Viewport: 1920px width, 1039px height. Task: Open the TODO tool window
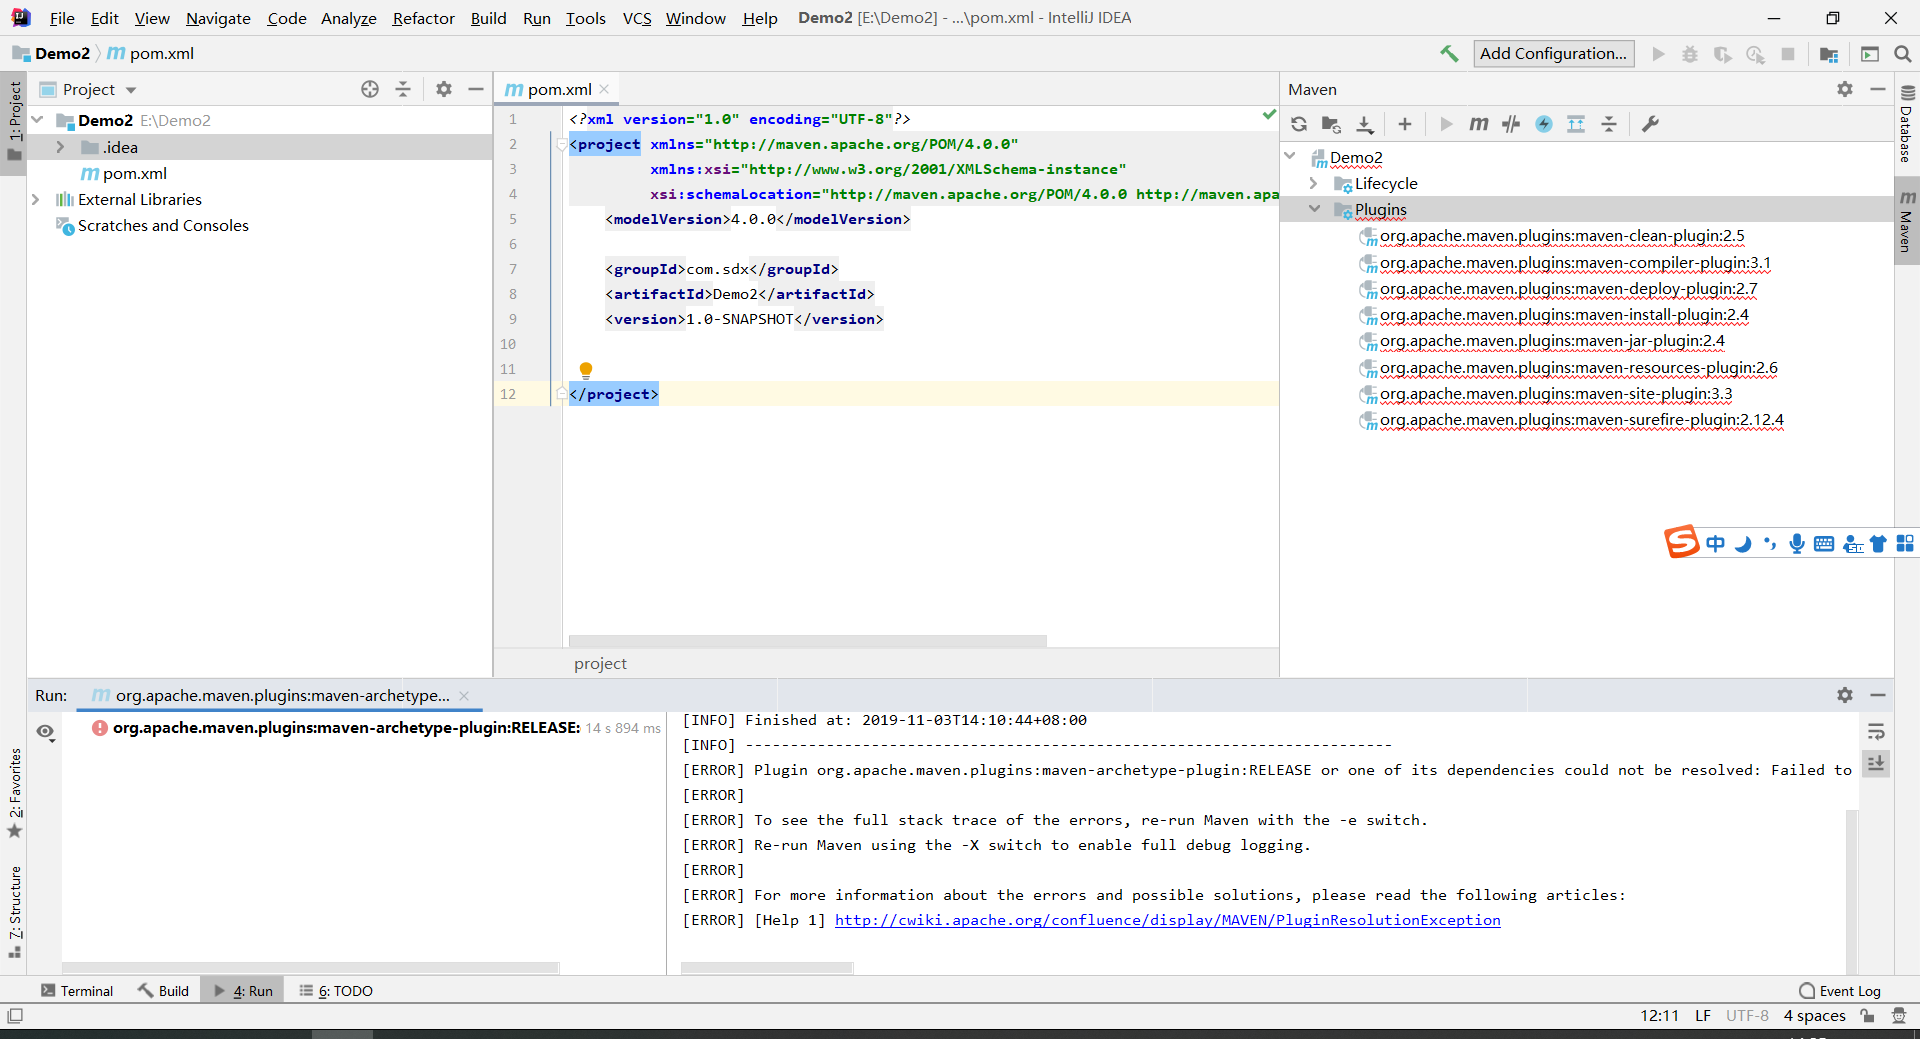(x=336, y=991)
